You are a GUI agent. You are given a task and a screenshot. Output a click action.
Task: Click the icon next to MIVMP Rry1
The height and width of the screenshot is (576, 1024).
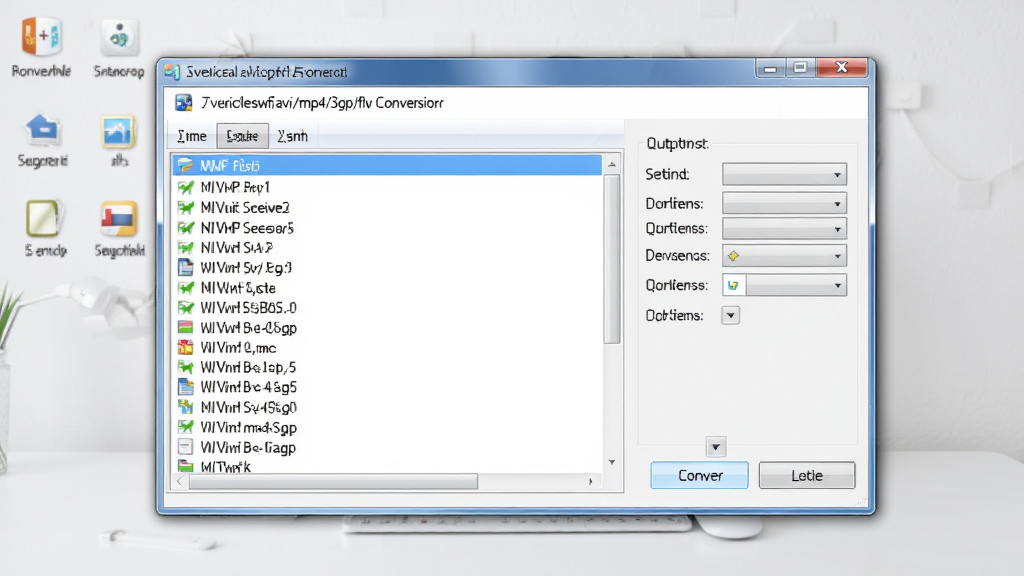[185, 187]
